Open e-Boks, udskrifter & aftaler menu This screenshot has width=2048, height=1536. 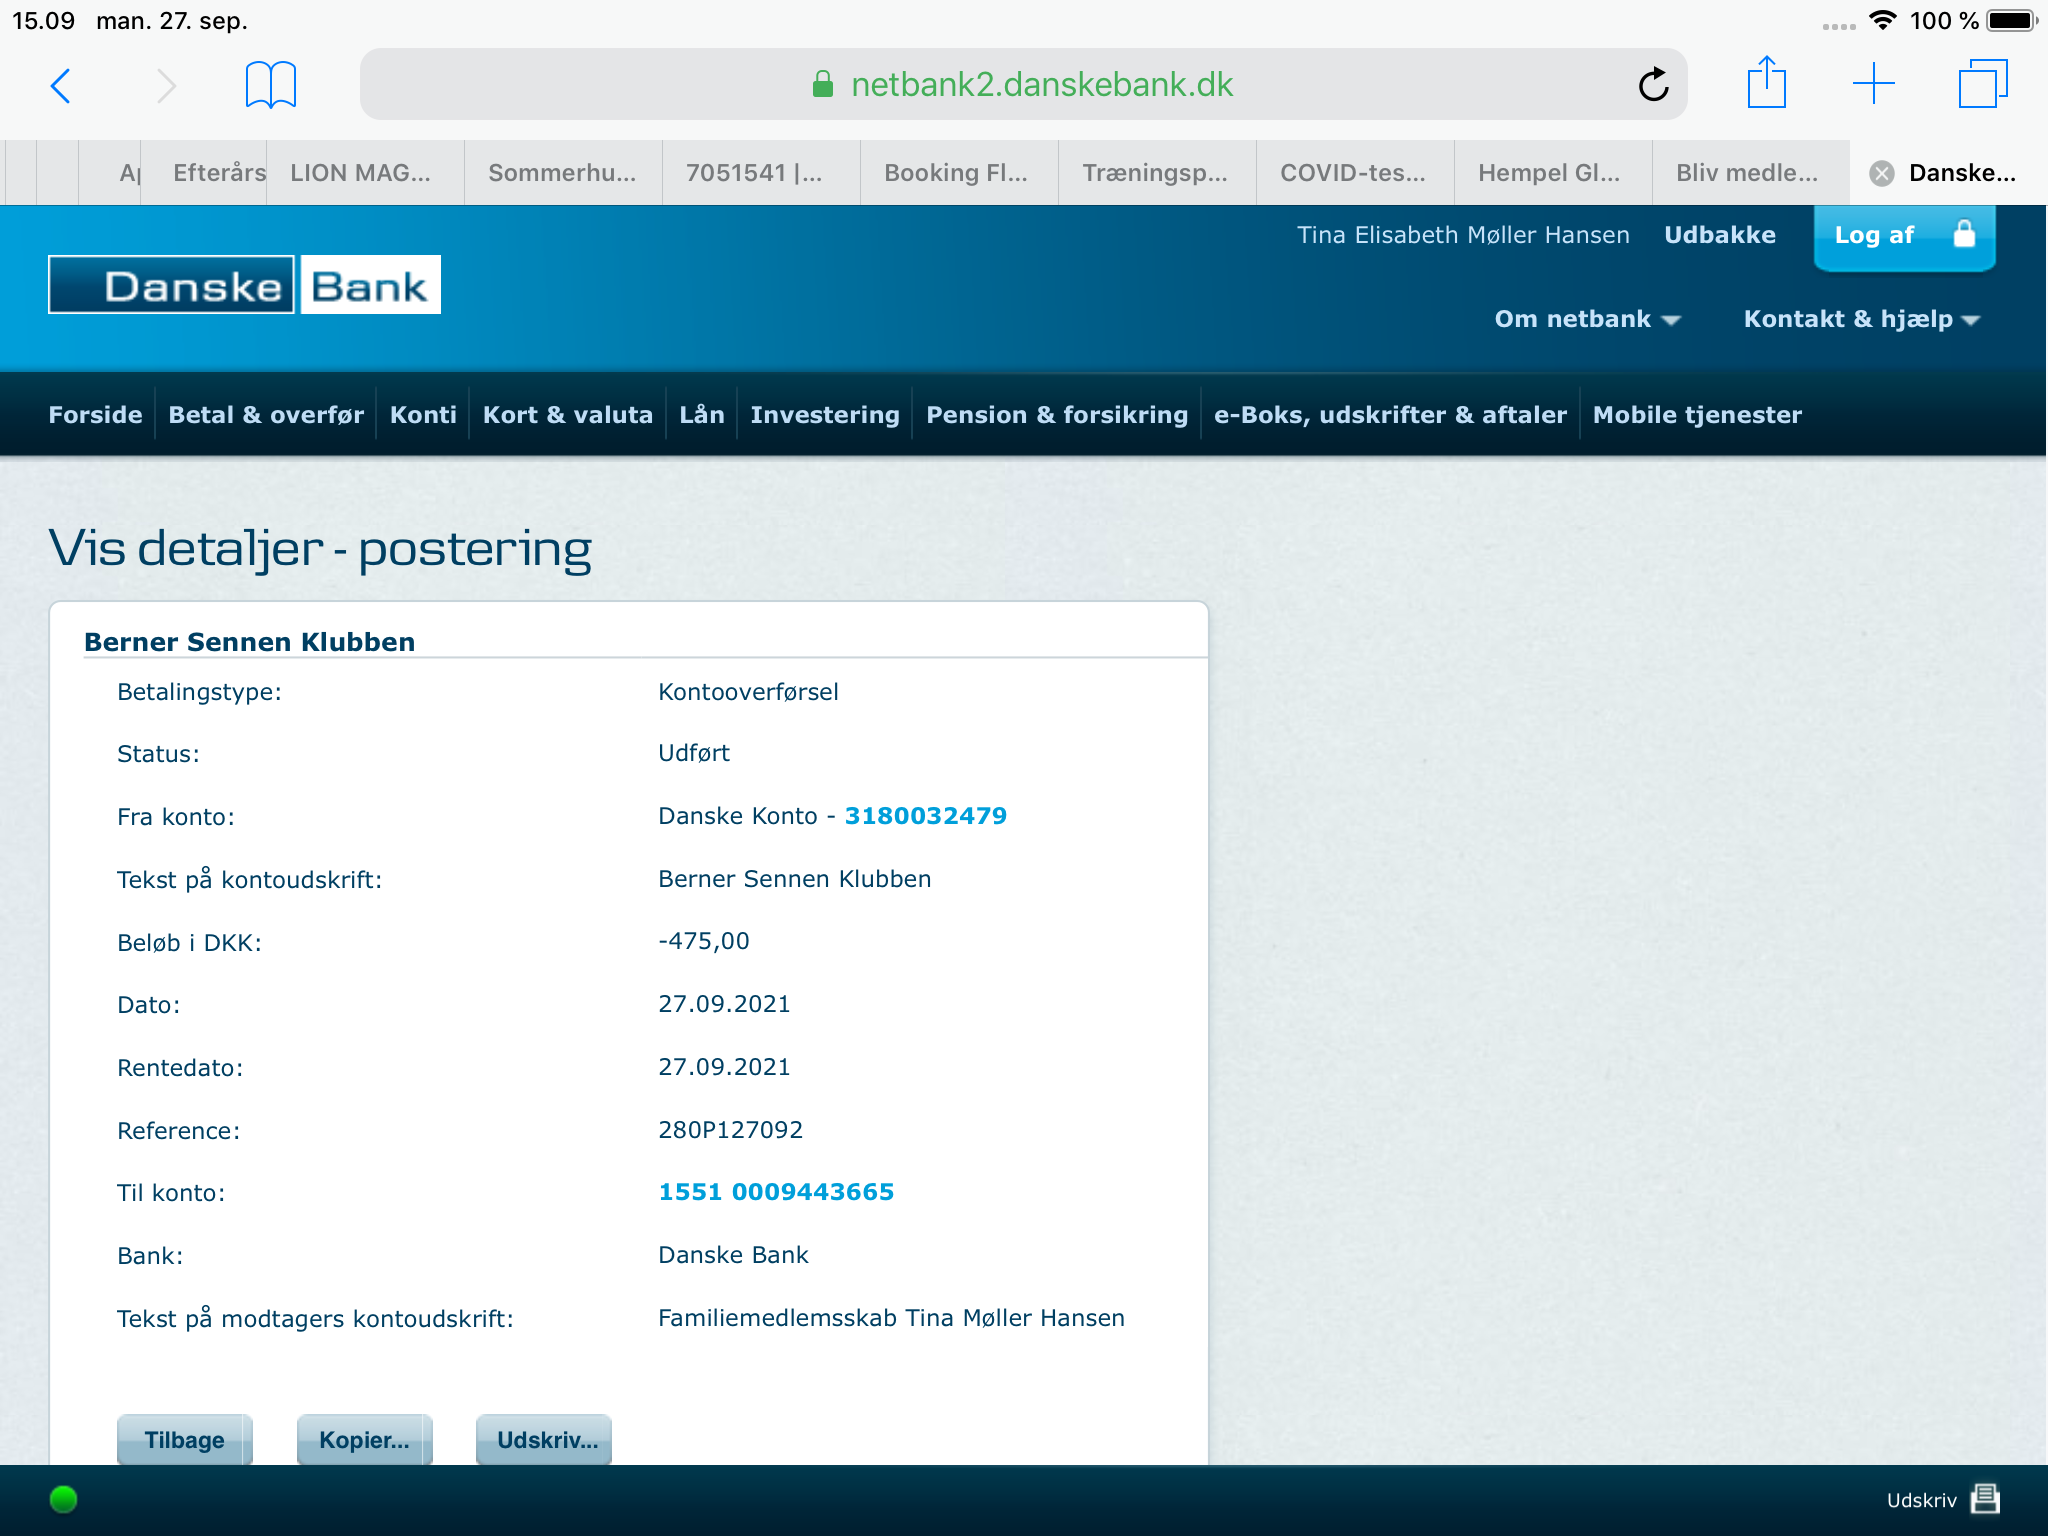pyautogui.click(x=1390, y=415)
